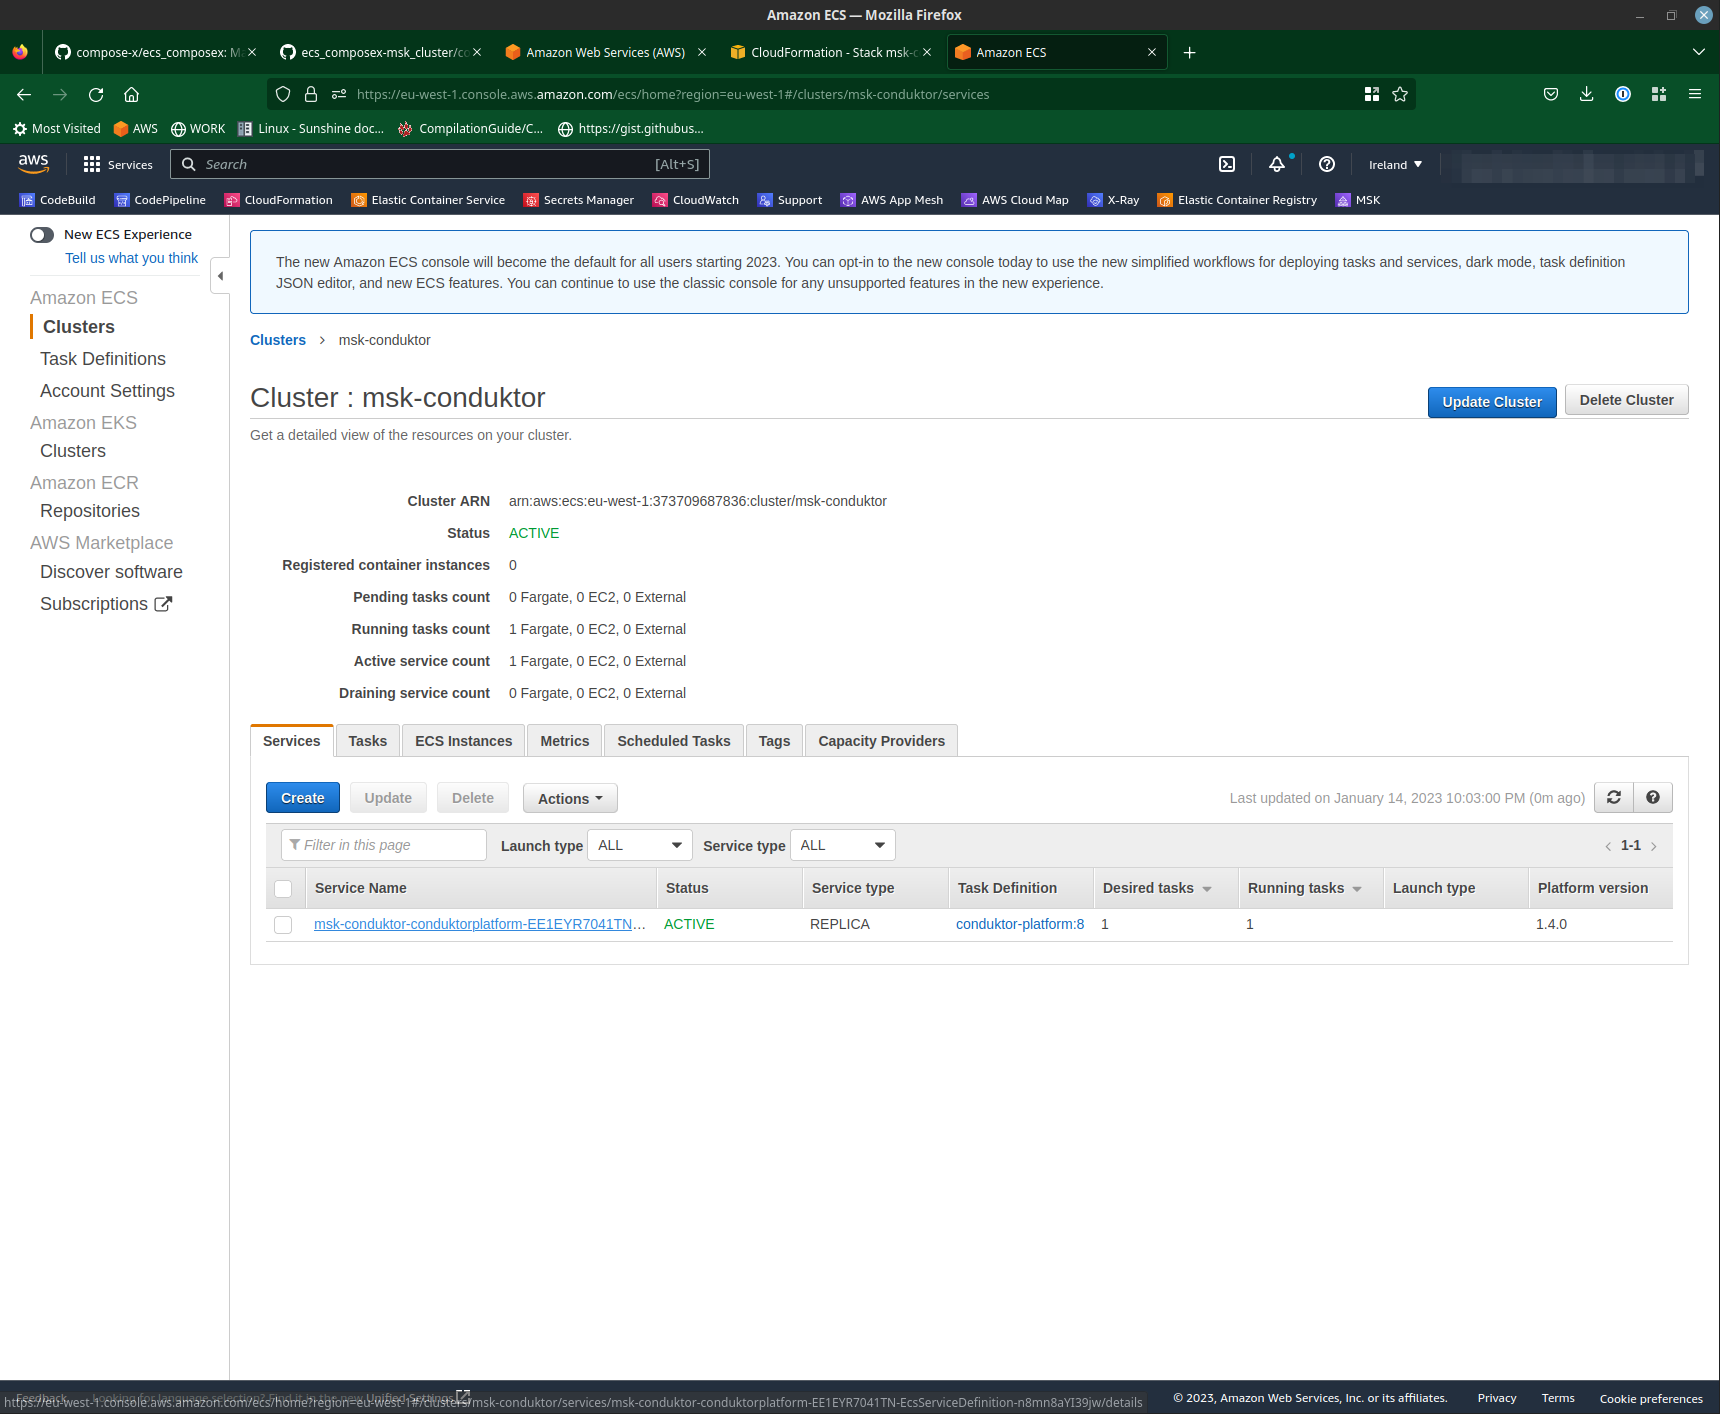Open Elastic Container Registry shortcut
This screenshot has width=1720, height=1414.
(1237, 200)
